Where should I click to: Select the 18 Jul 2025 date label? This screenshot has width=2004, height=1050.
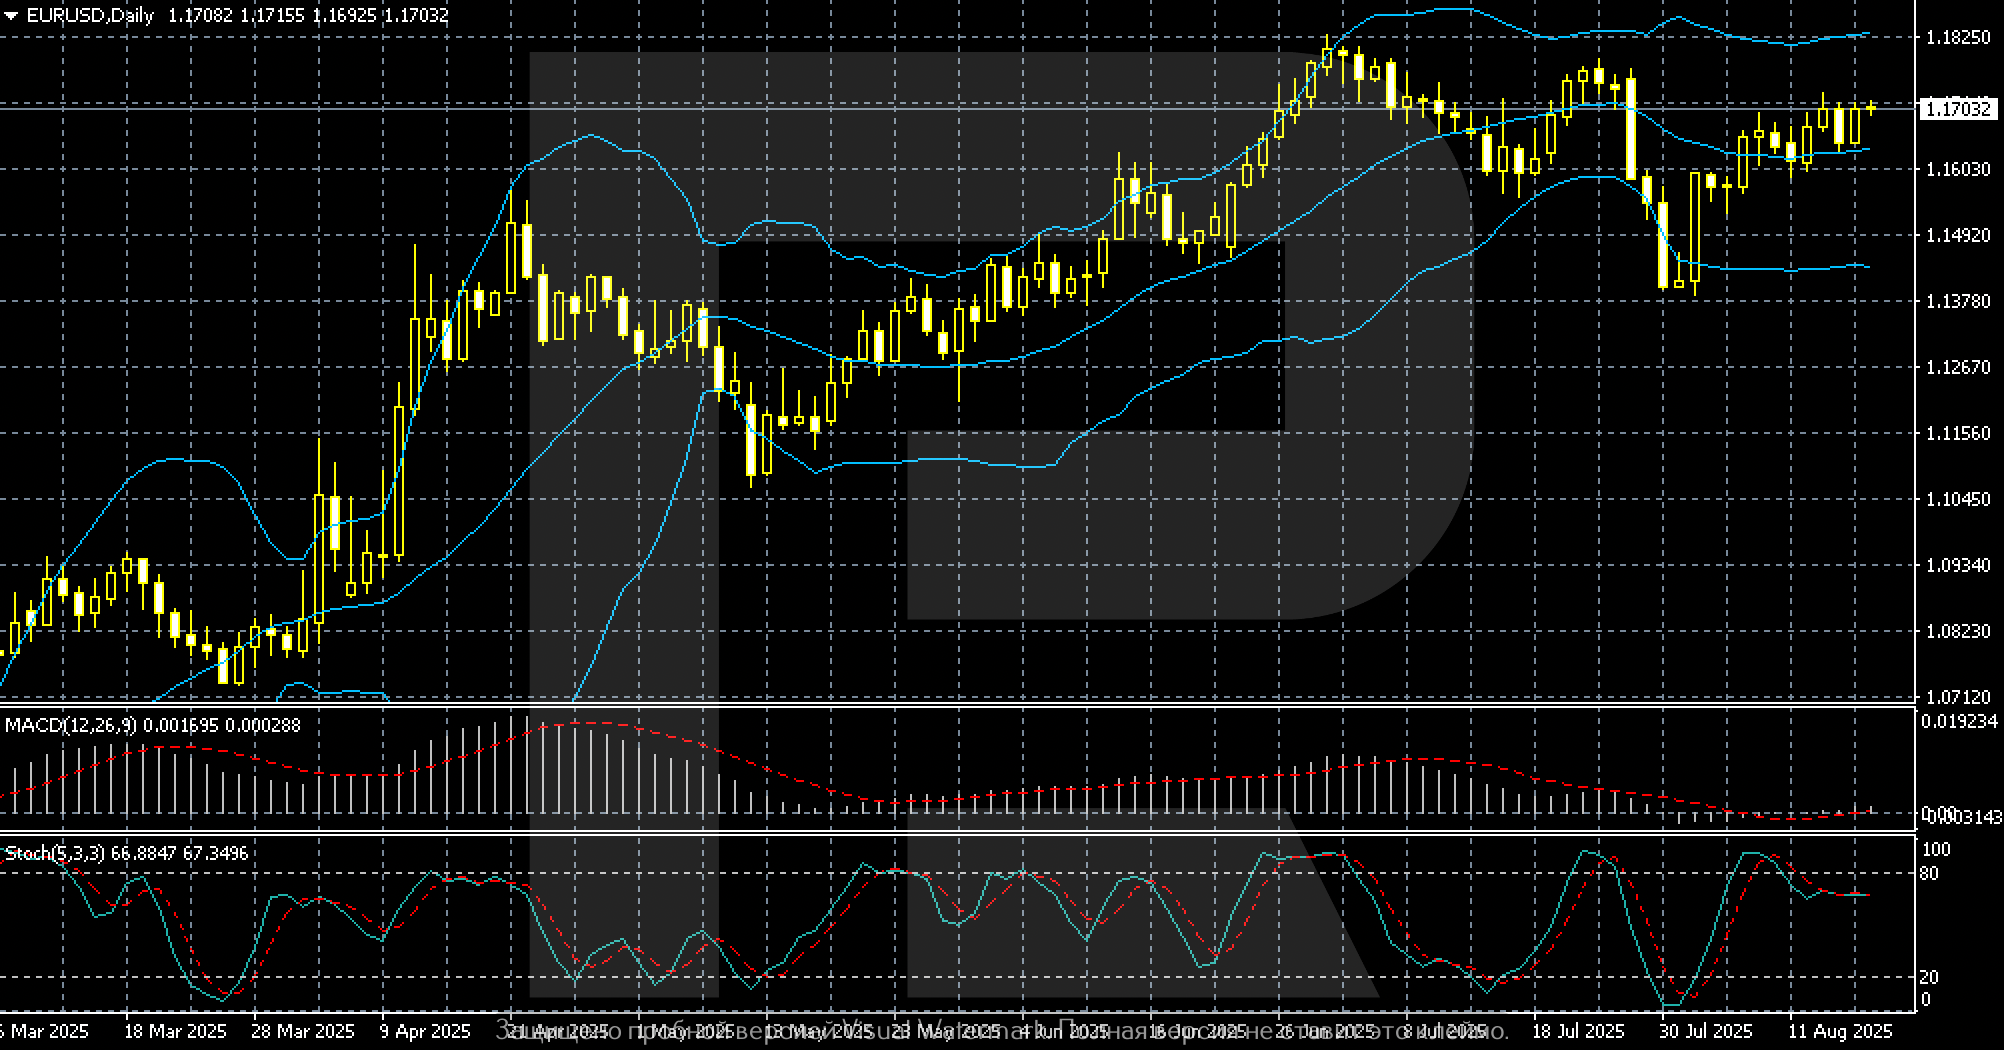click(1578, 1031)
